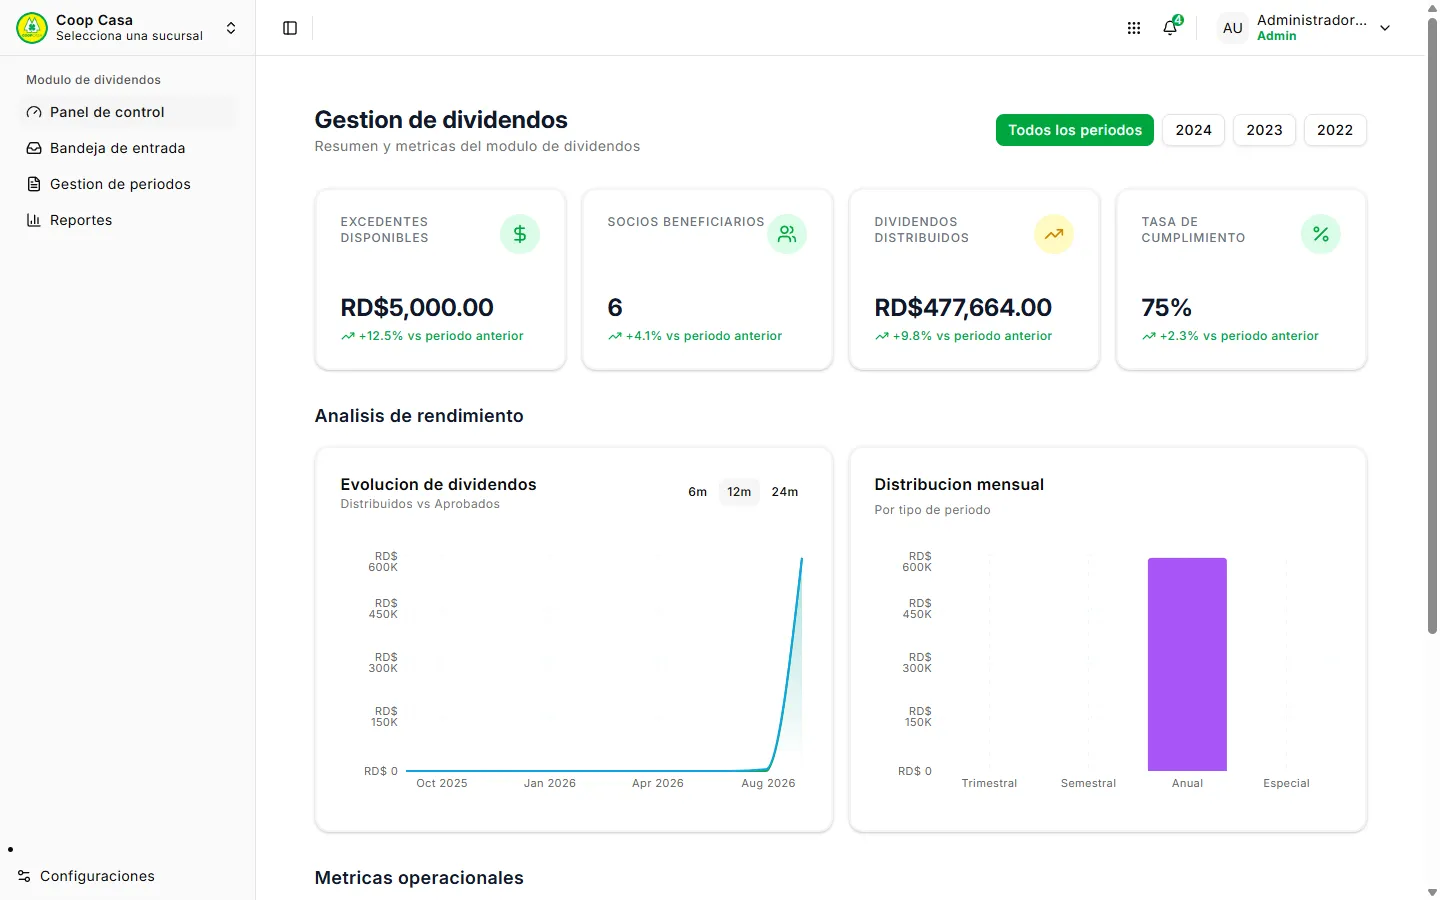Click the Reportes bar chart icon
Viewport: 1440px width, 900px height.
click(x=34, y=220)
